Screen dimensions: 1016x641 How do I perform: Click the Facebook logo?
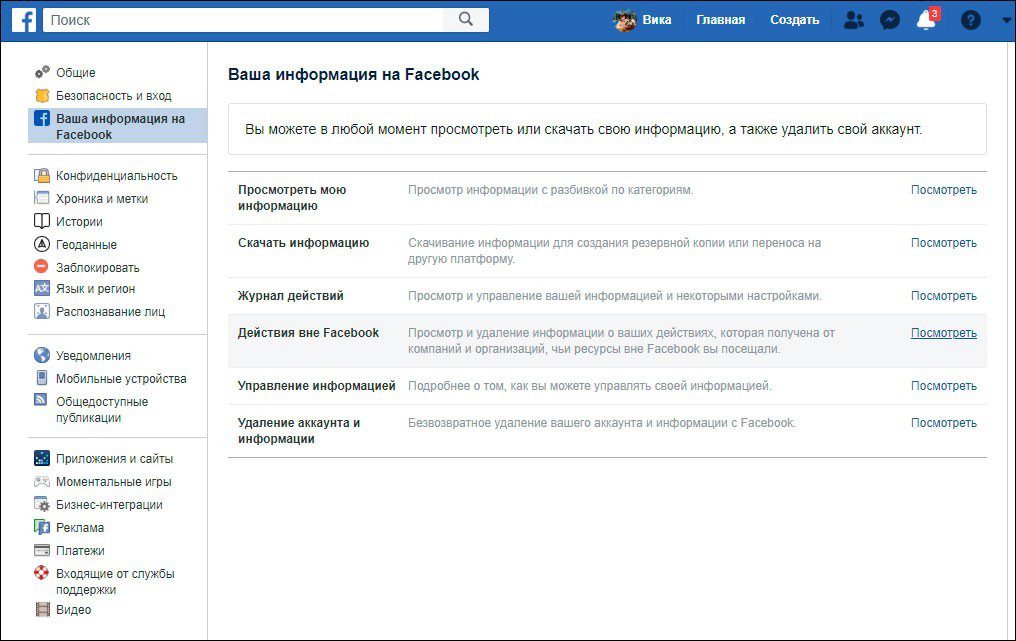click(22, 19)
